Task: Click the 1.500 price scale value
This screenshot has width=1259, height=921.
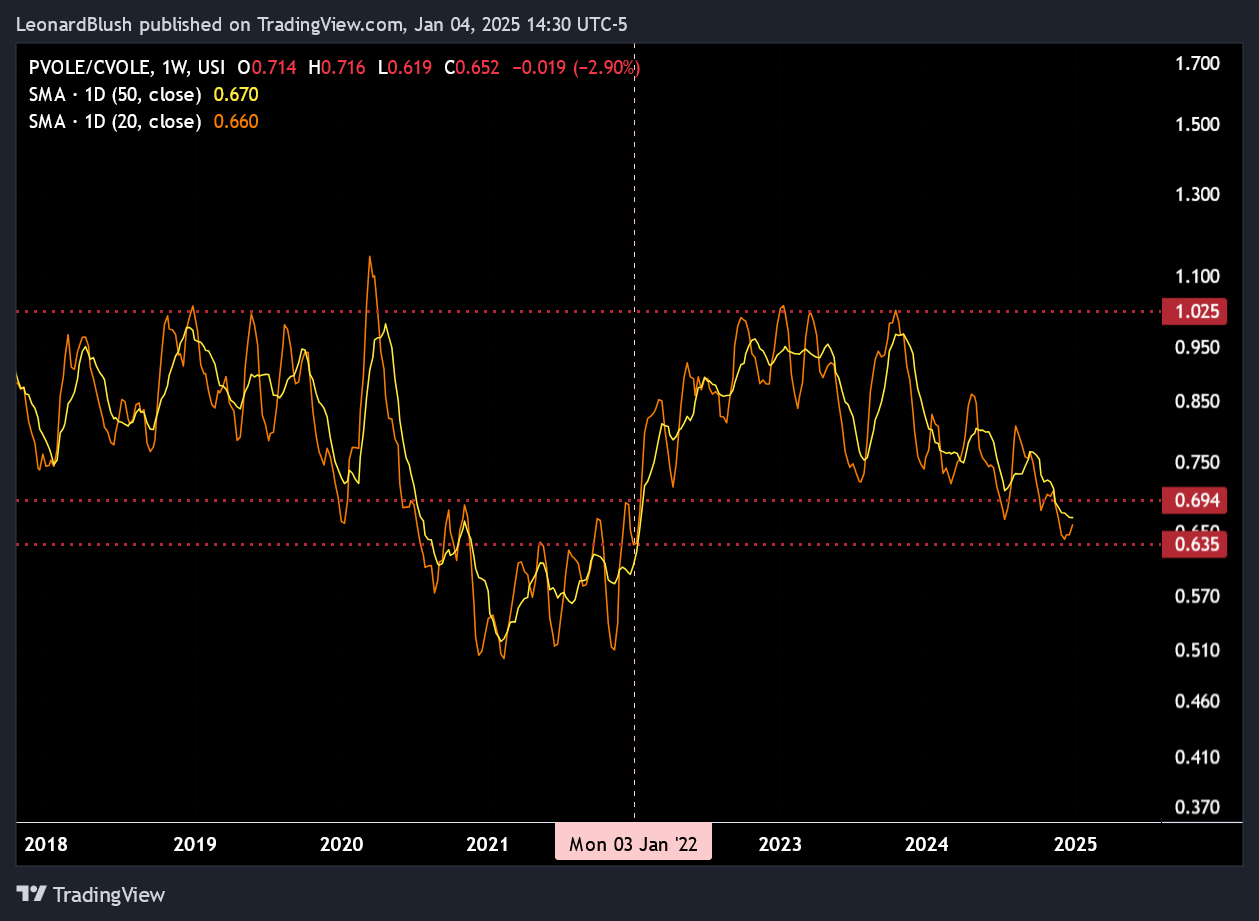Action: (x=1199, y=124)
